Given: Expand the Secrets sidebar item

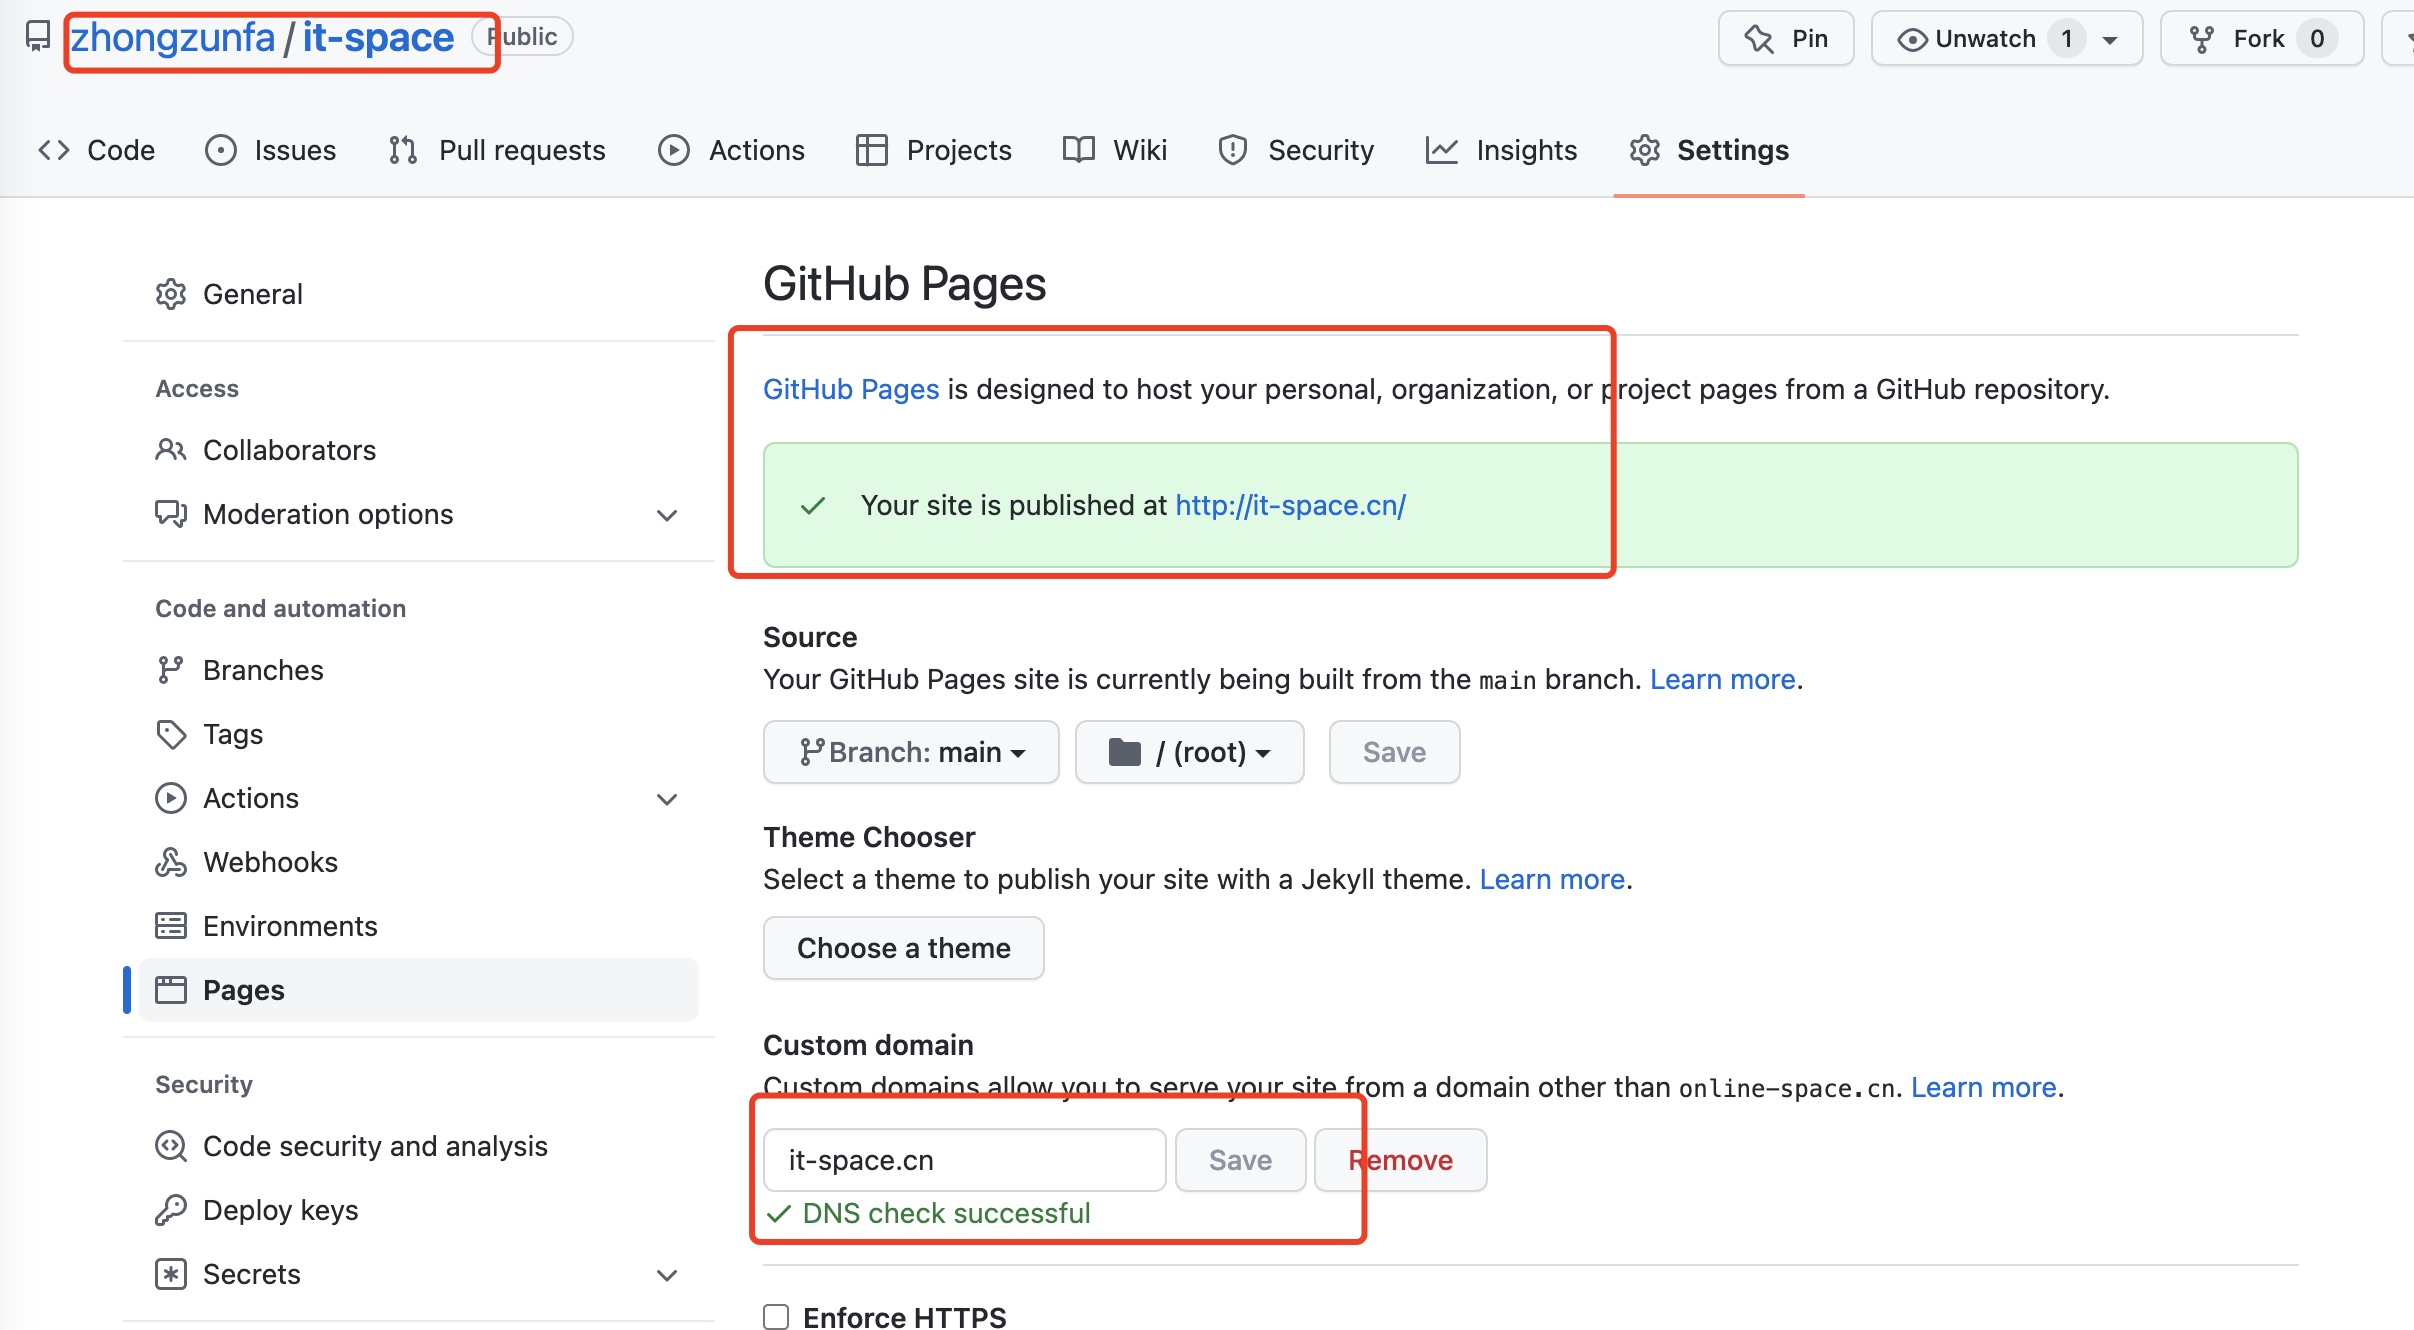Looking at the screenshot, I should coord(667,1275).
